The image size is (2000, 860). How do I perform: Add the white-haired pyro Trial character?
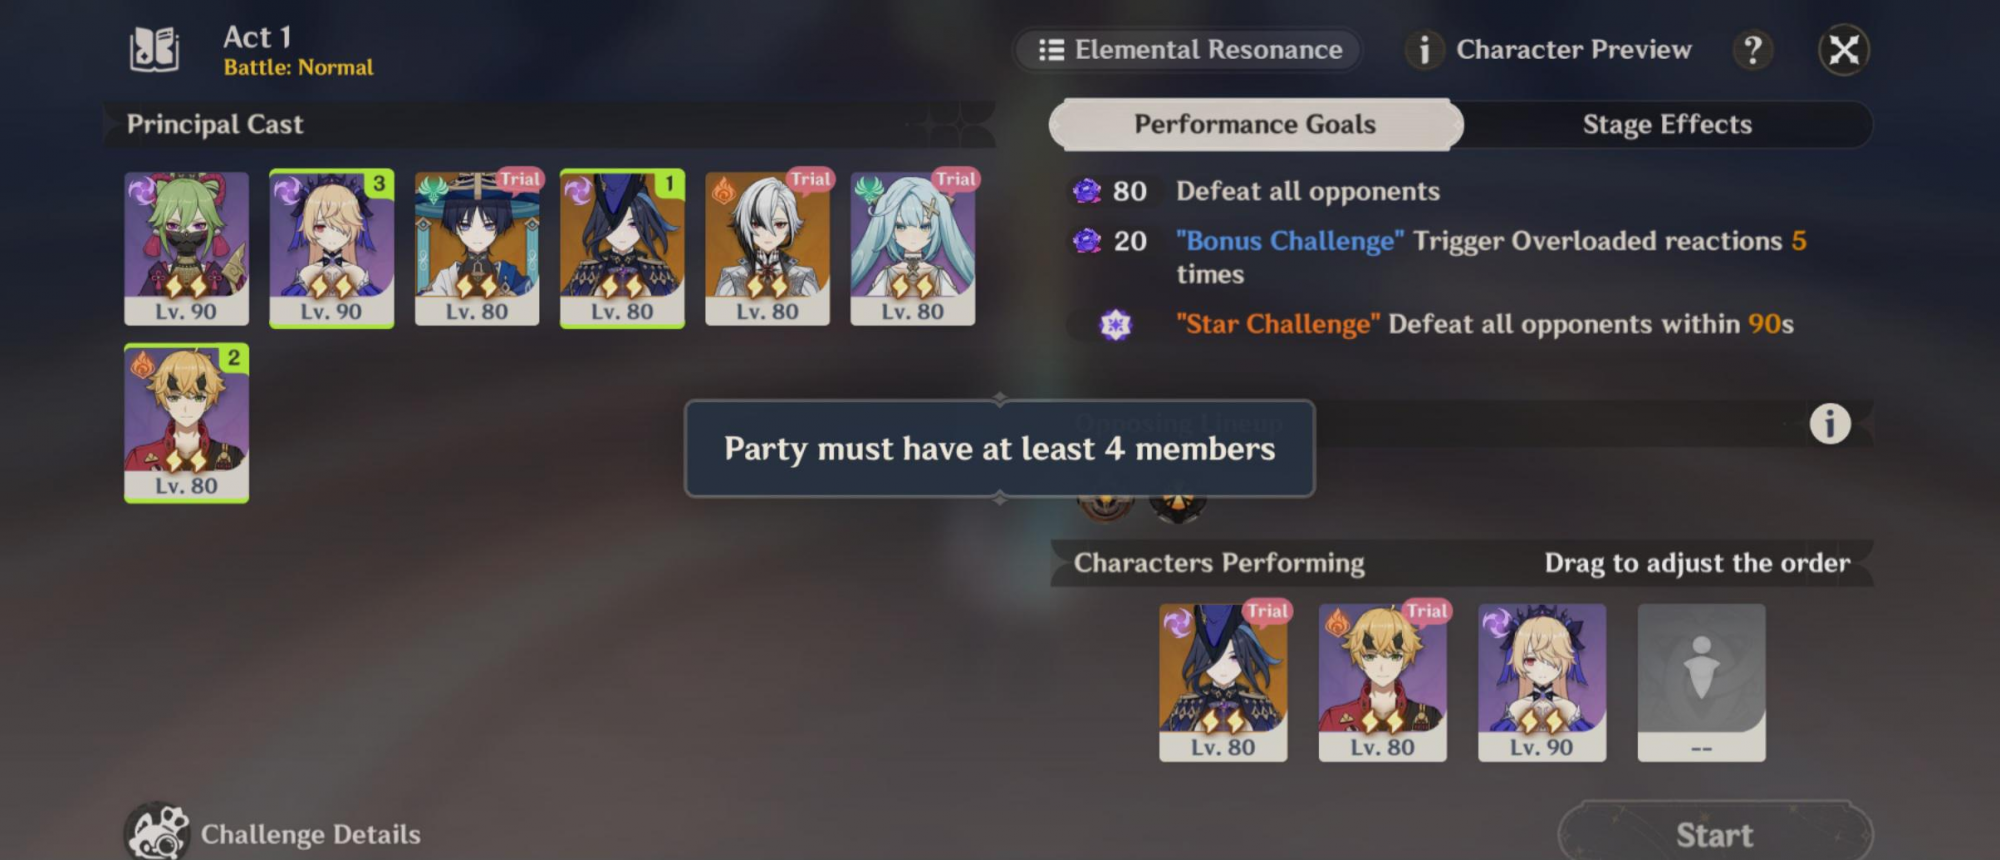point(767,248)
